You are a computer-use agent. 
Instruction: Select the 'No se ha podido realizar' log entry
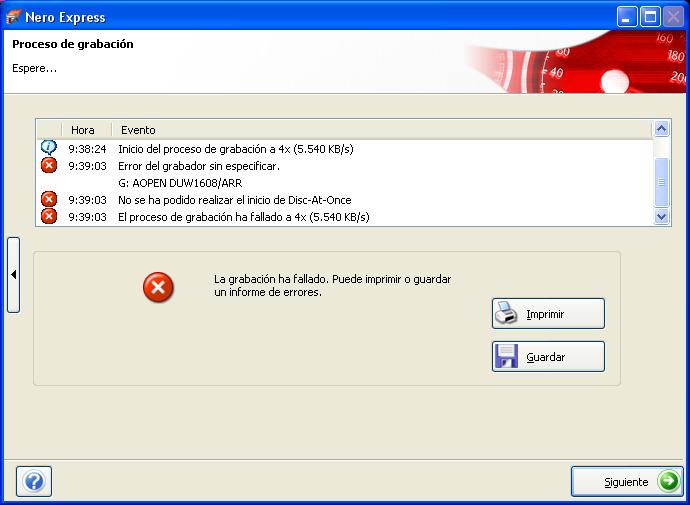click(x=234, y=200)
